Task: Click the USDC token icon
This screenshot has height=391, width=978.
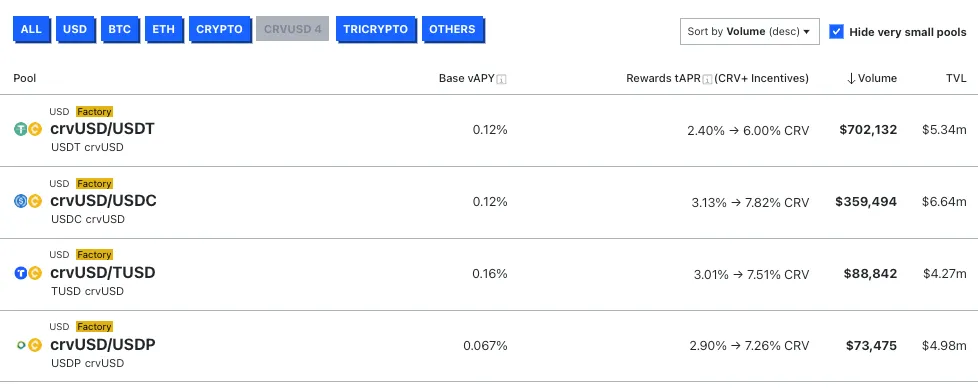Action: (21, 201)
